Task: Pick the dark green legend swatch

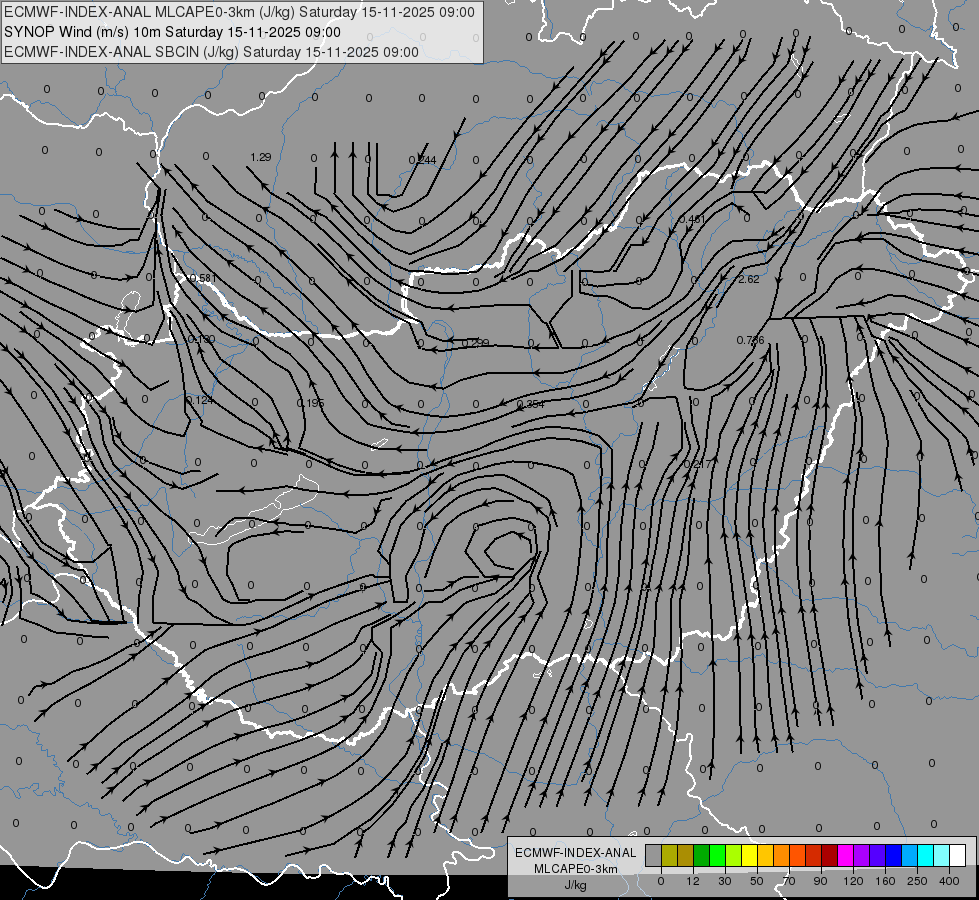Action: [702, 855]
